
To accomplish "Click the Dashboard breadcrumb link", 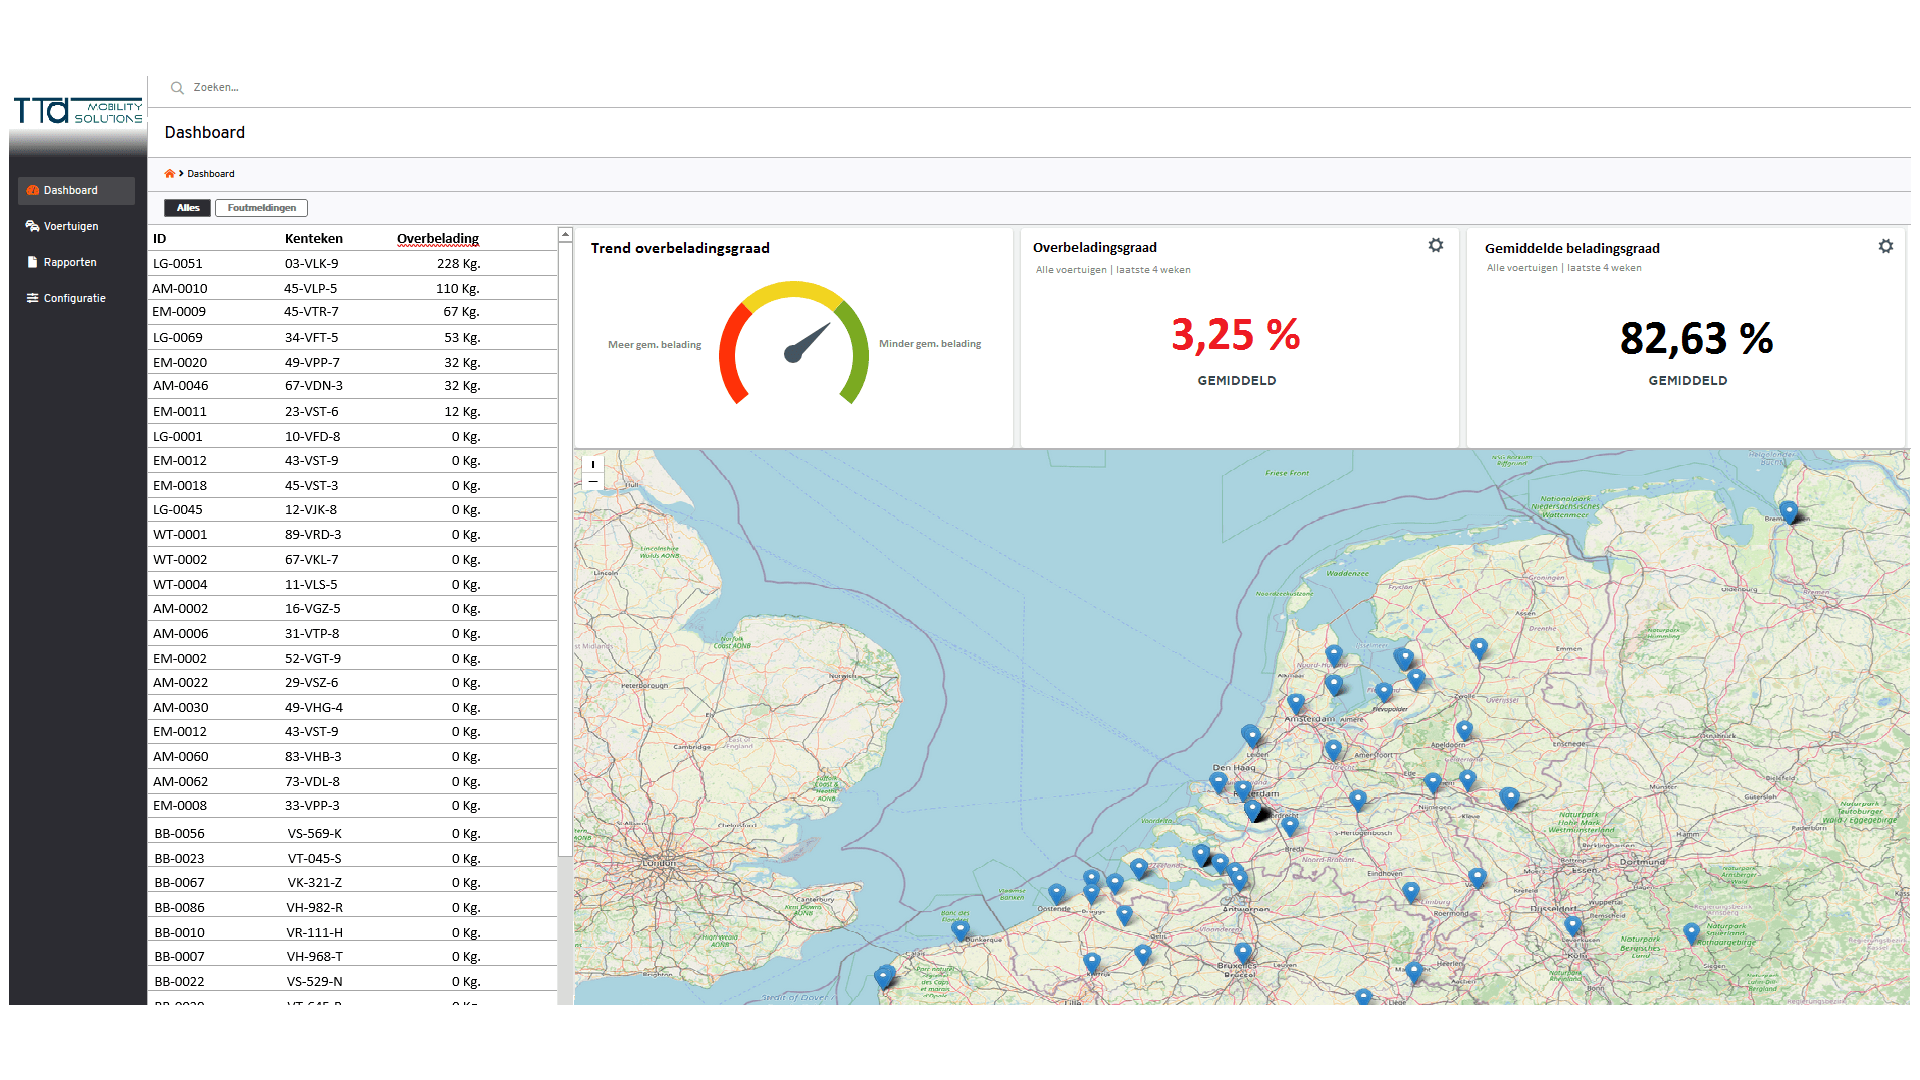I will [x=211, y=174].
